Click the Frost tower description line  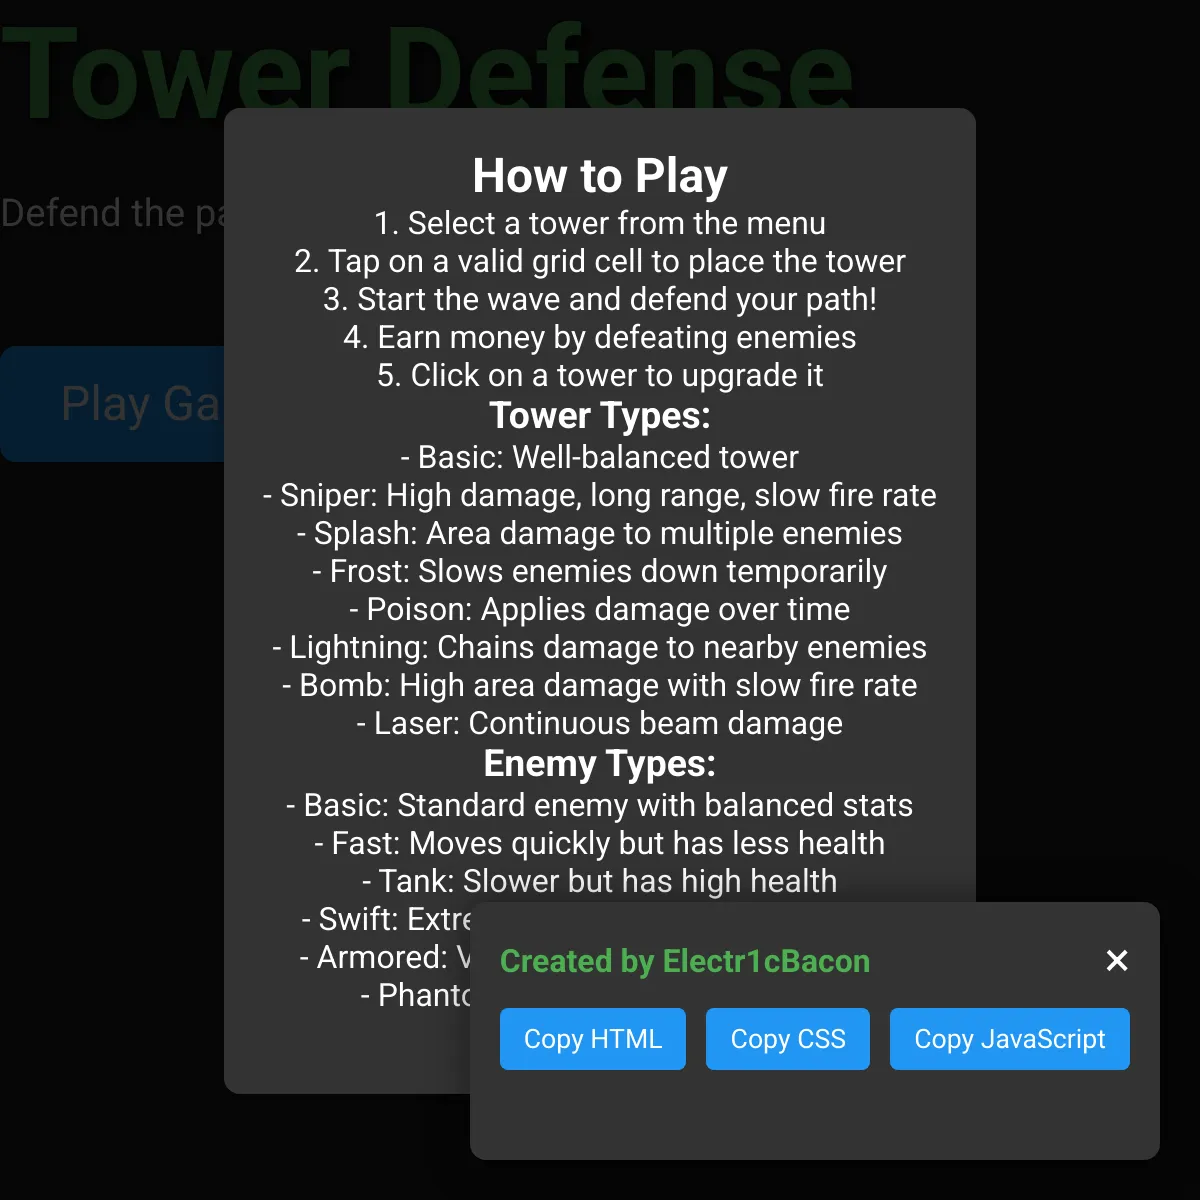(599, 571)
